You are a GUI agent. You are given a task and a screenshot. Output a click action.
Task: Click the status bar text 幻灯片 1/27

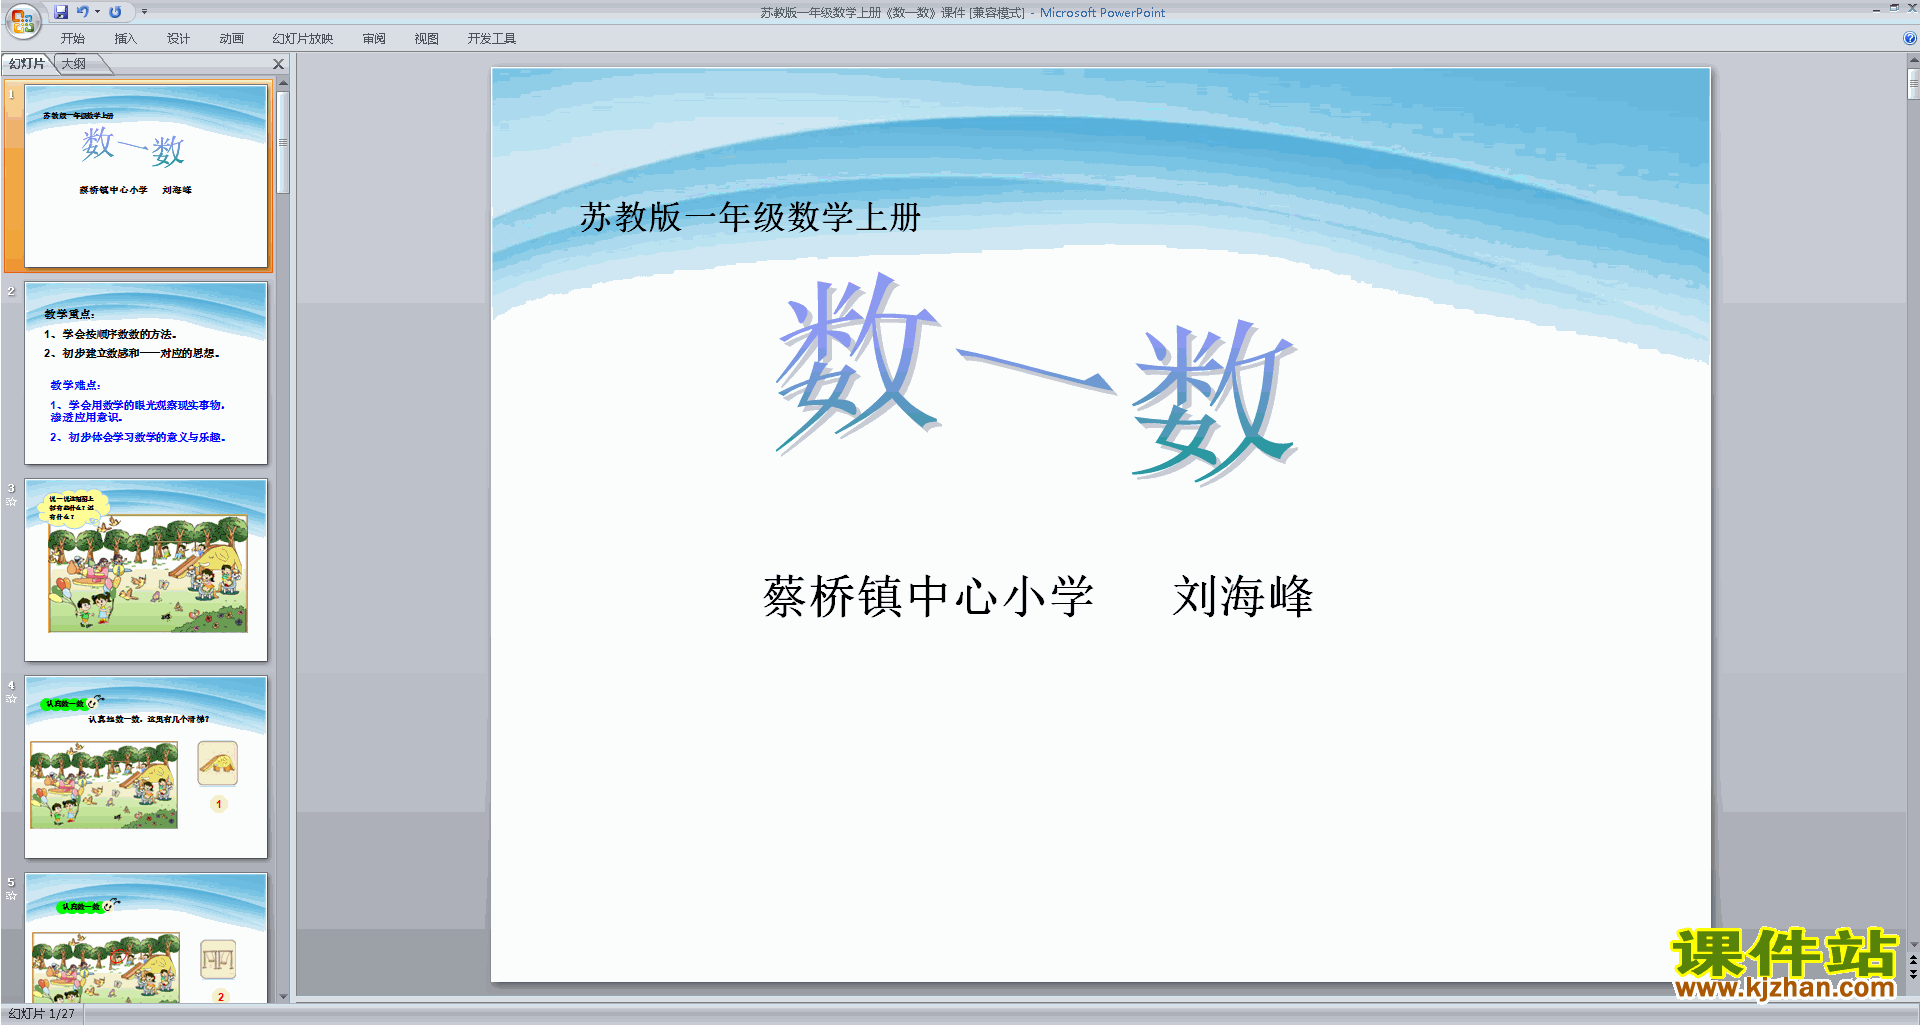pyautogui.click(x=42, y=1014)
